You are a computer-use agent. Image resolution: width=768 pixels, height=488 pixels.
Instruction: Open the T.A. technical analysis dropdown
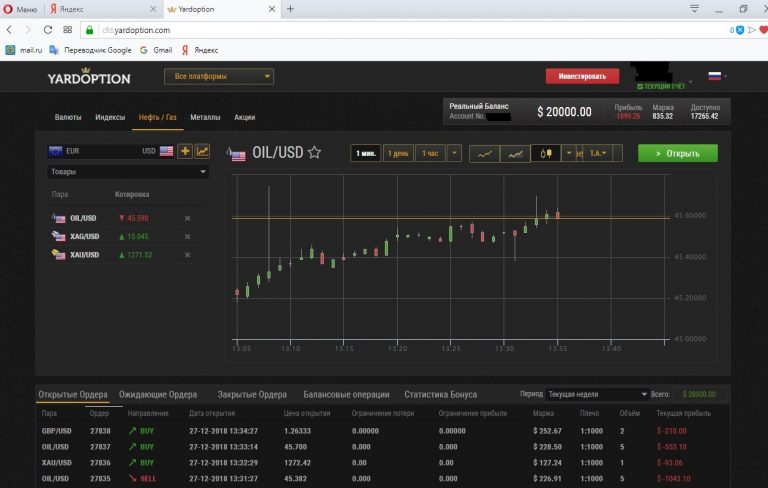(597, 153)
